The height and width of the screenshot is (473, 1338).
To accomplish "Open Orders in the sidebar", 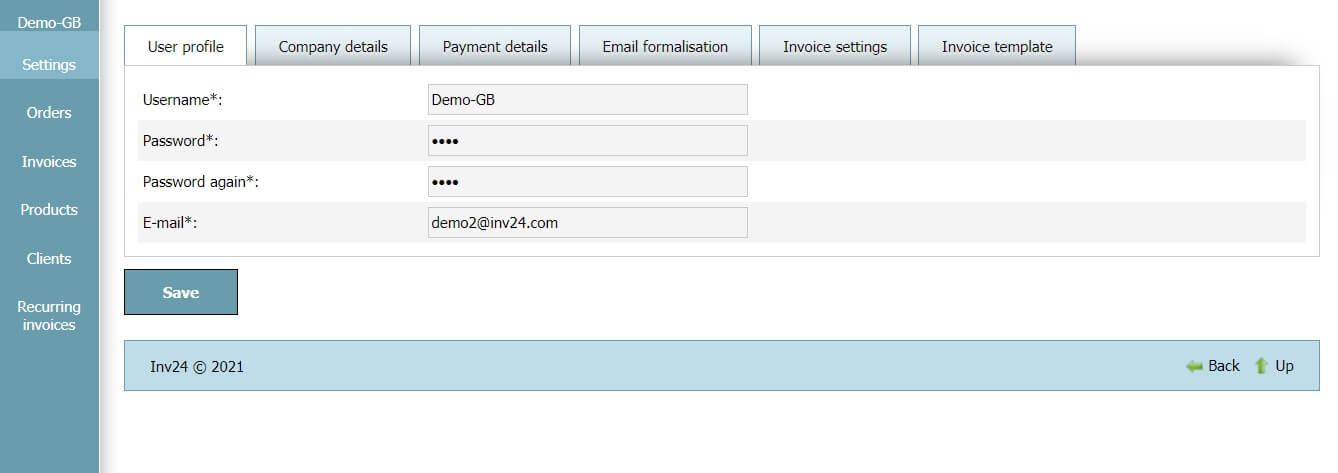I will (x=49, y=113).
